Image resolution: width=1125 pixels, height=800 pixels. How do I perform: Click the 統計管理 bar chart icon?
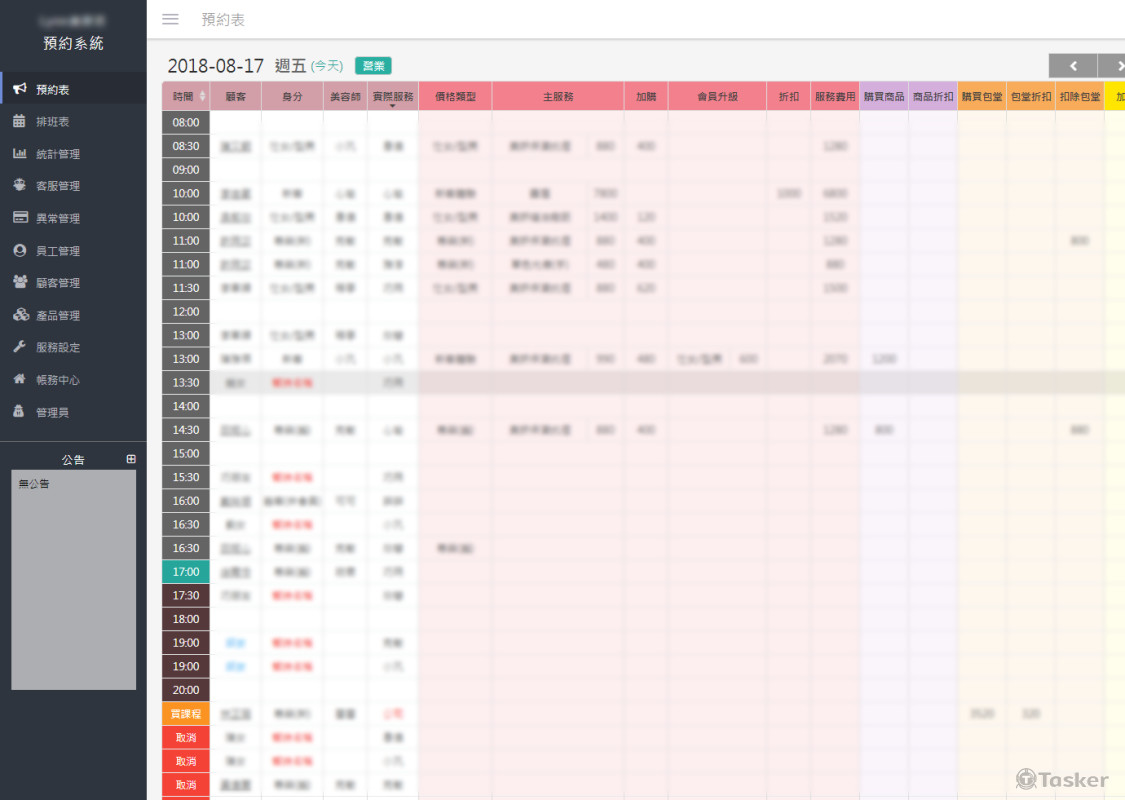tap(19, 154)
